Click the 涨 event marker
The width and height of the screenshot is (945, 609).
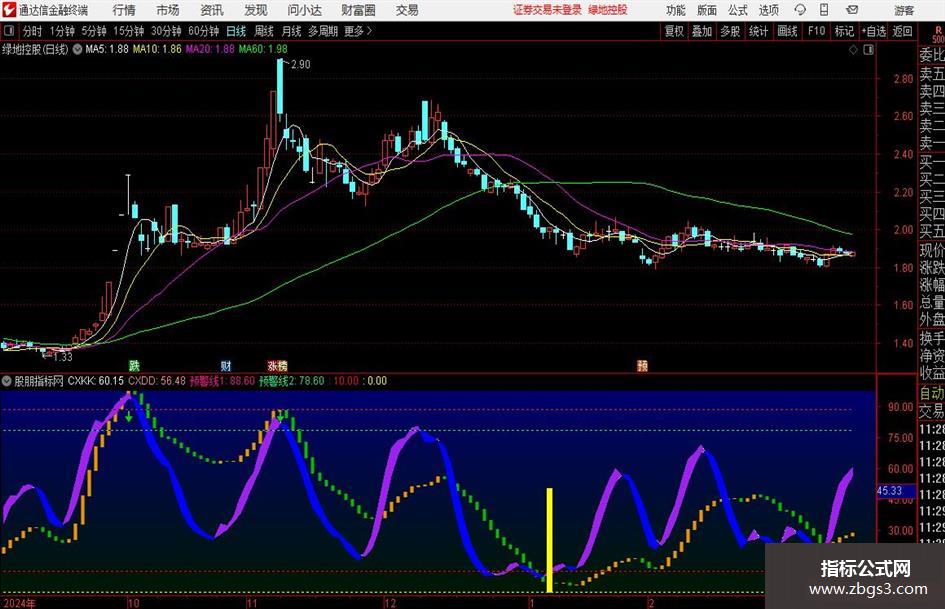(273, 365)
